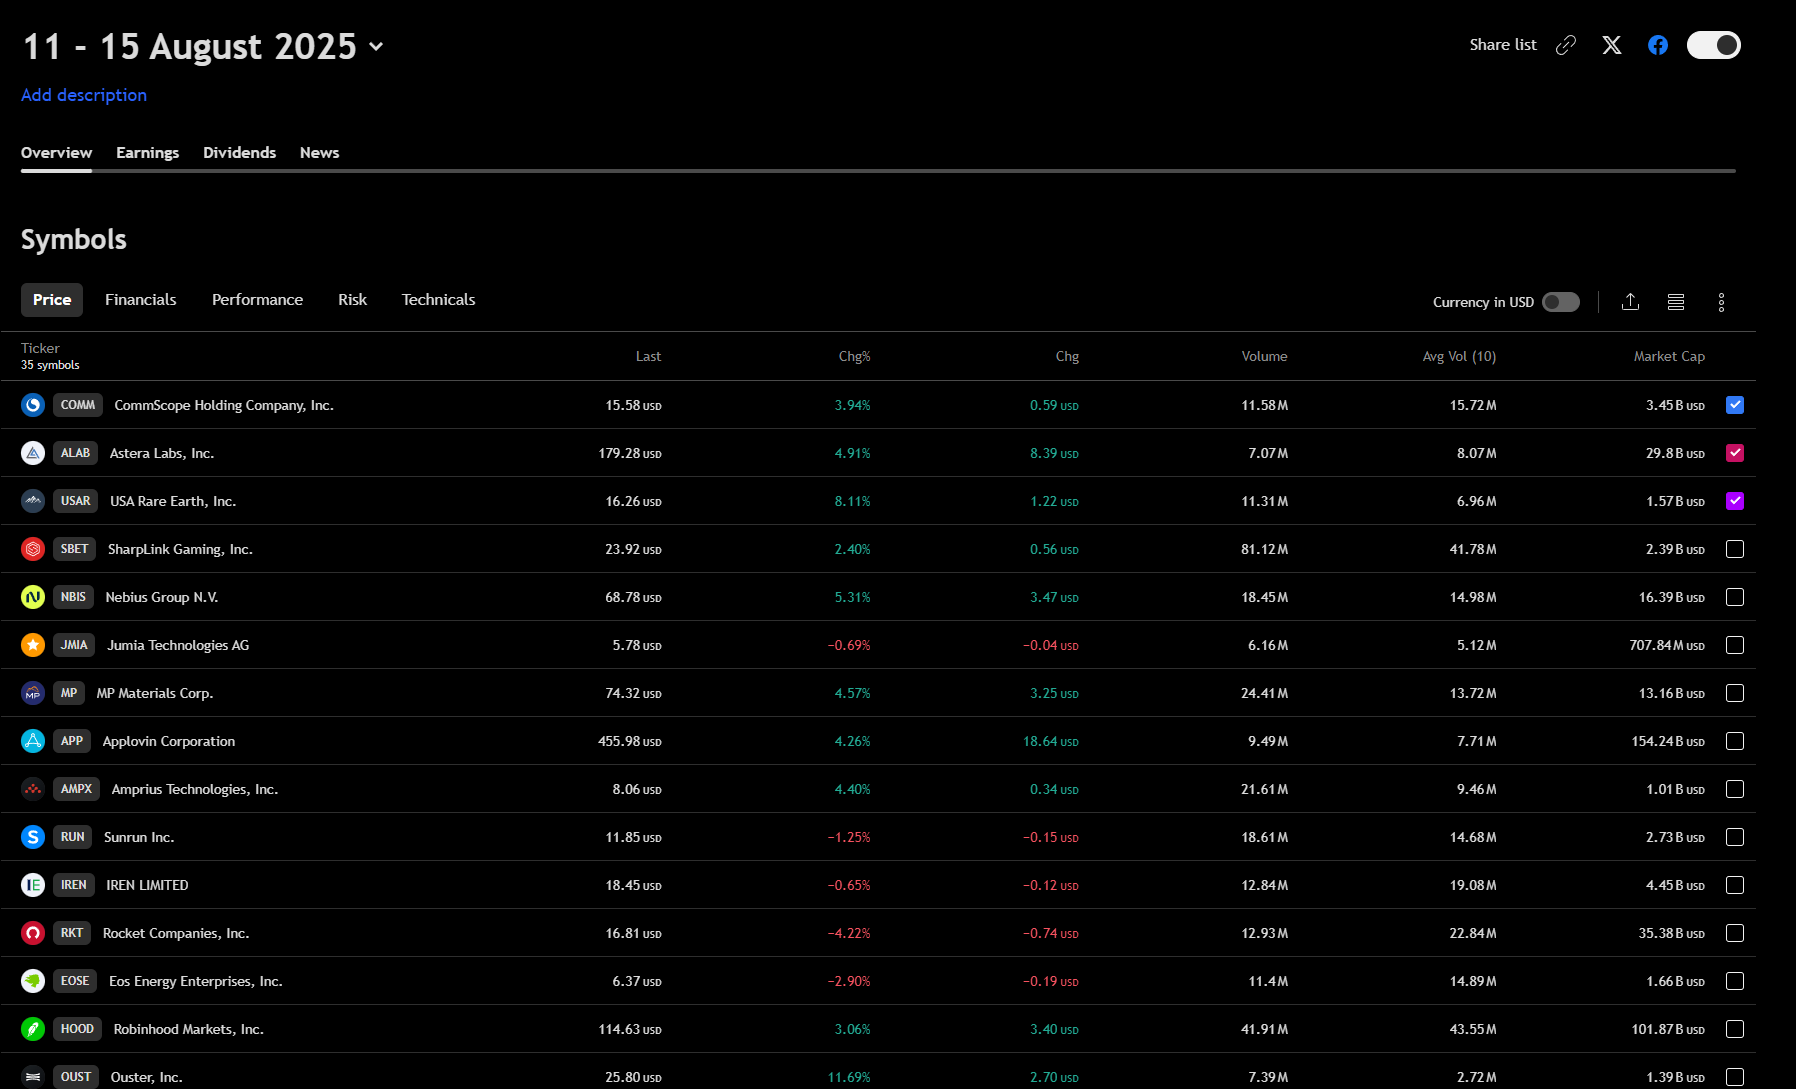Click the IREN LIMITED logo icon
Image resolution: width=1796 pixels, height=1089 pixels.
pos(33,885)
